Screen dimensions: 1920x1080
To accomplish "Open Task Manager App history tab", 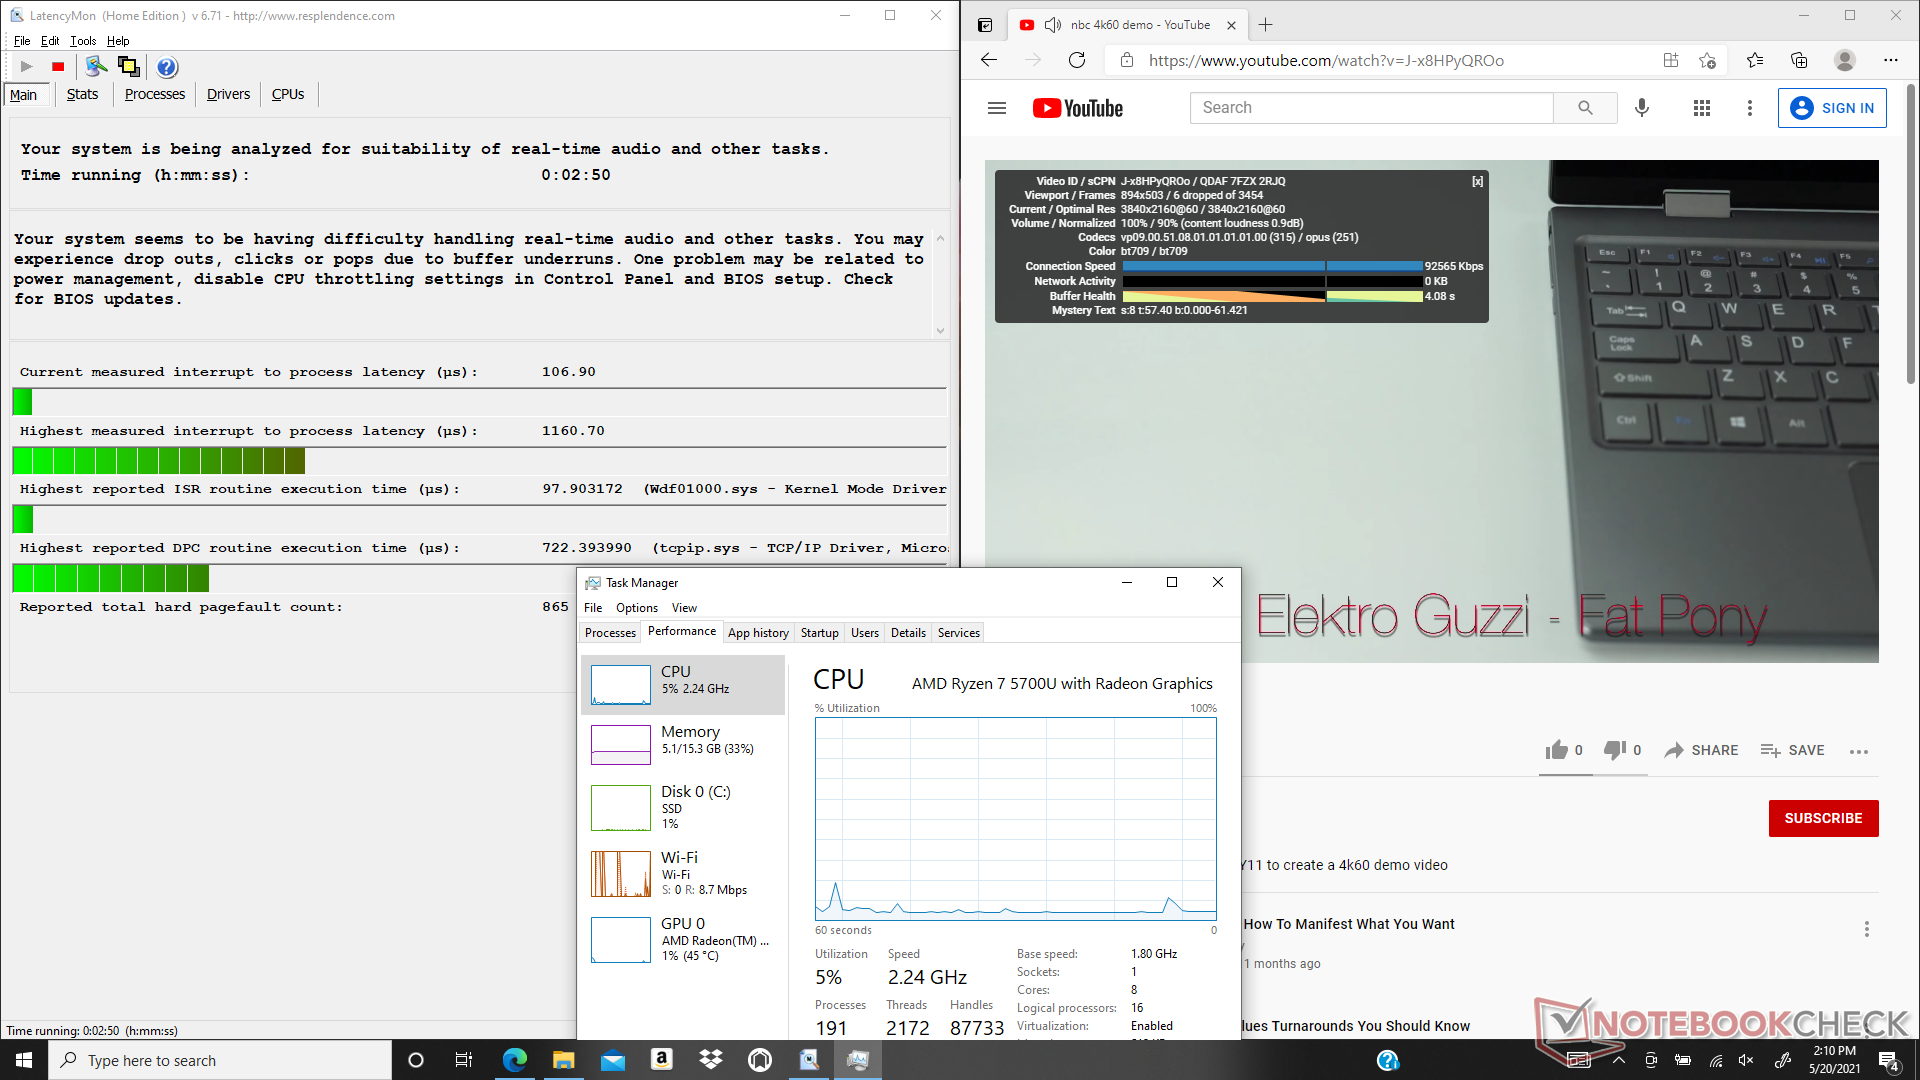I will click(x=758, y=633).
